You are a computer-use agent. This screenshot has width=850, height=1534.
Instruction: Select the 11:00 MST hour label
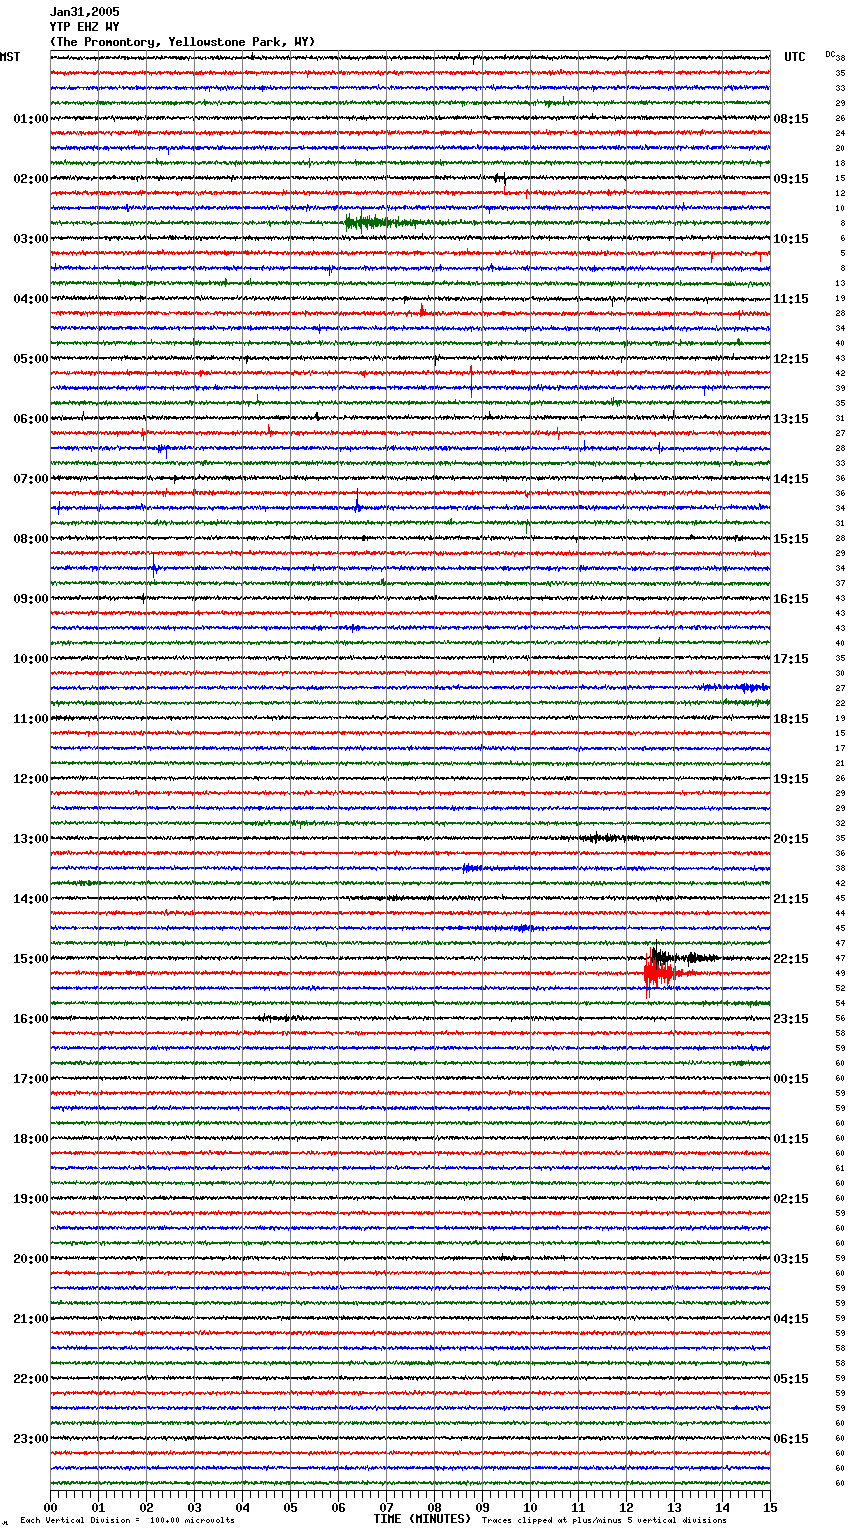coord(31,719)
